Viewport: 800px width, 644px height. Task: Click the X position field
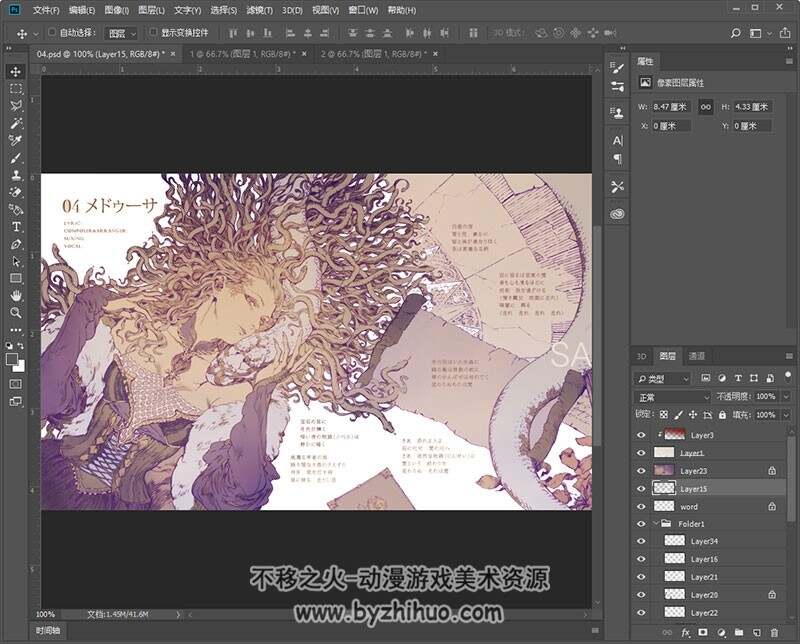click(x=671, y=126)
